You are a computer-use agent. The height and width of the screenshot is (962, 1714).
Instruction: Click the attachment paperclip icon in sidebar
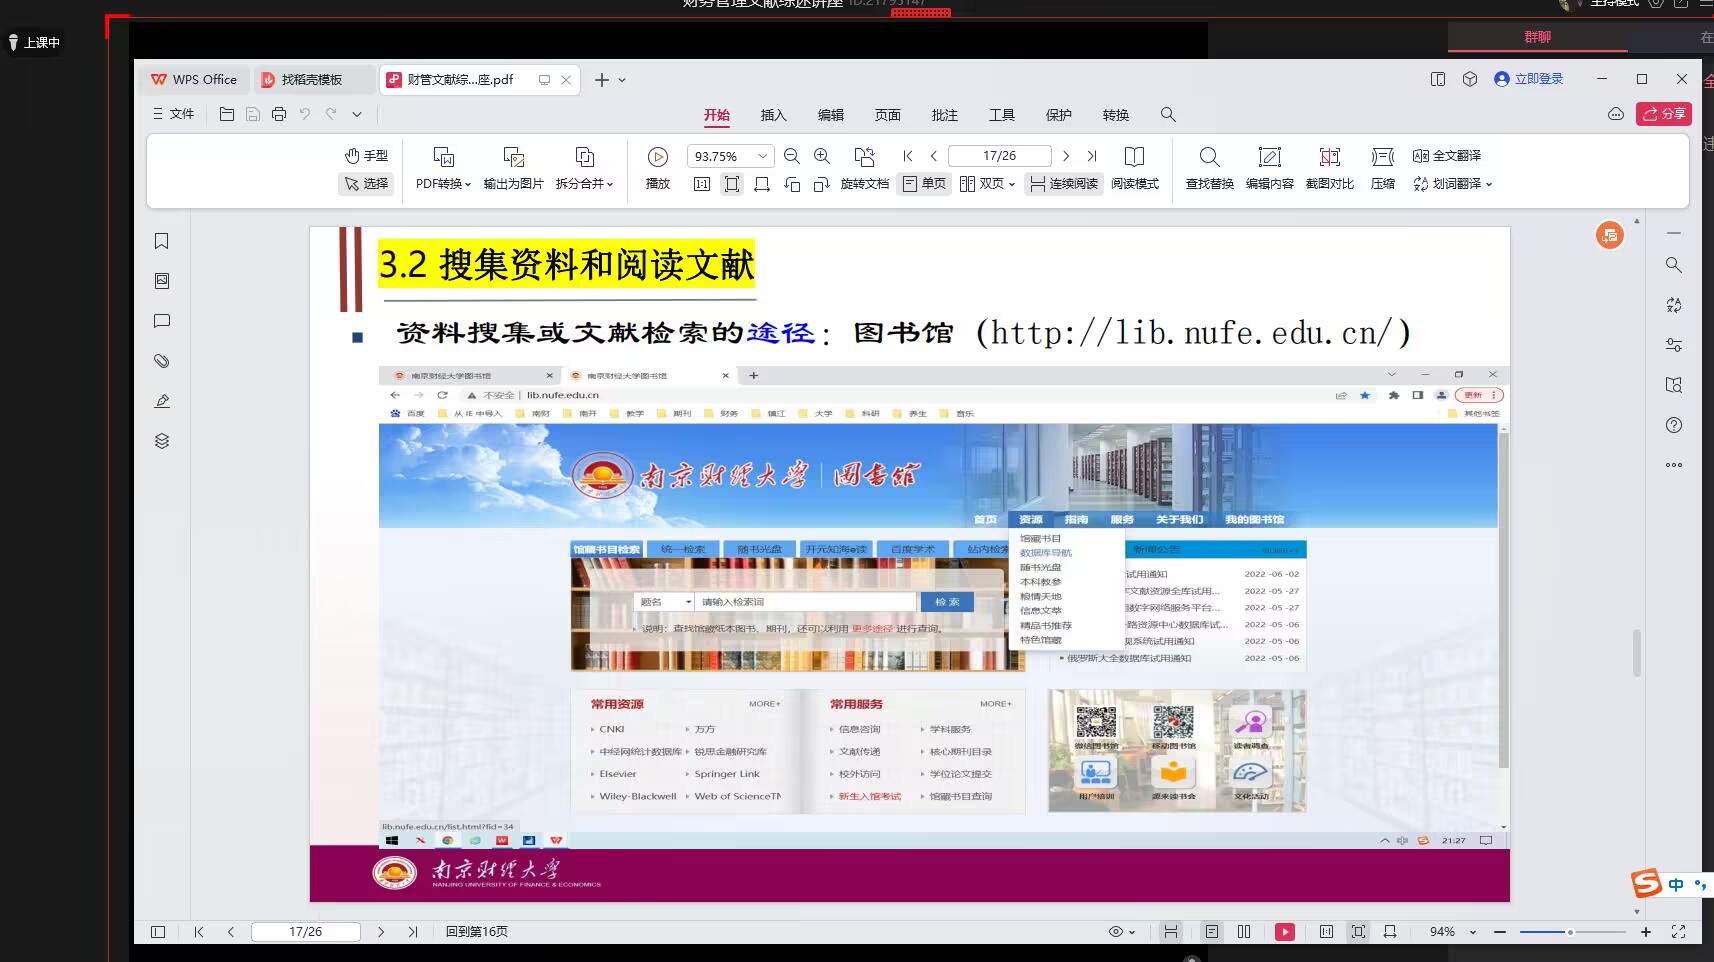coord(162,361)
